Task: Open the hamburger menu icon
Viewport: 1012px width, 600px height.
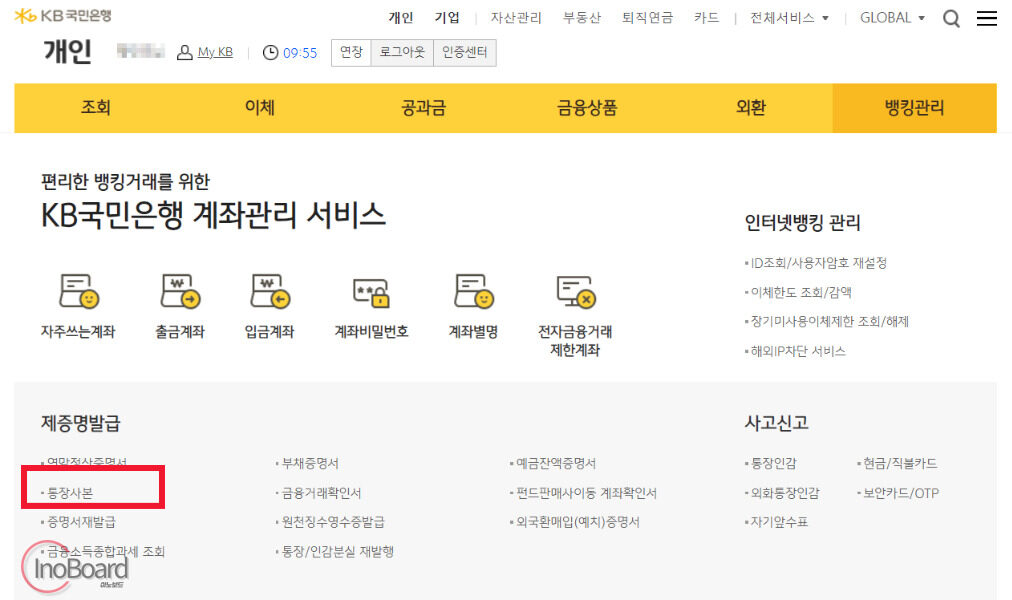Action: (x=986, y=18)
